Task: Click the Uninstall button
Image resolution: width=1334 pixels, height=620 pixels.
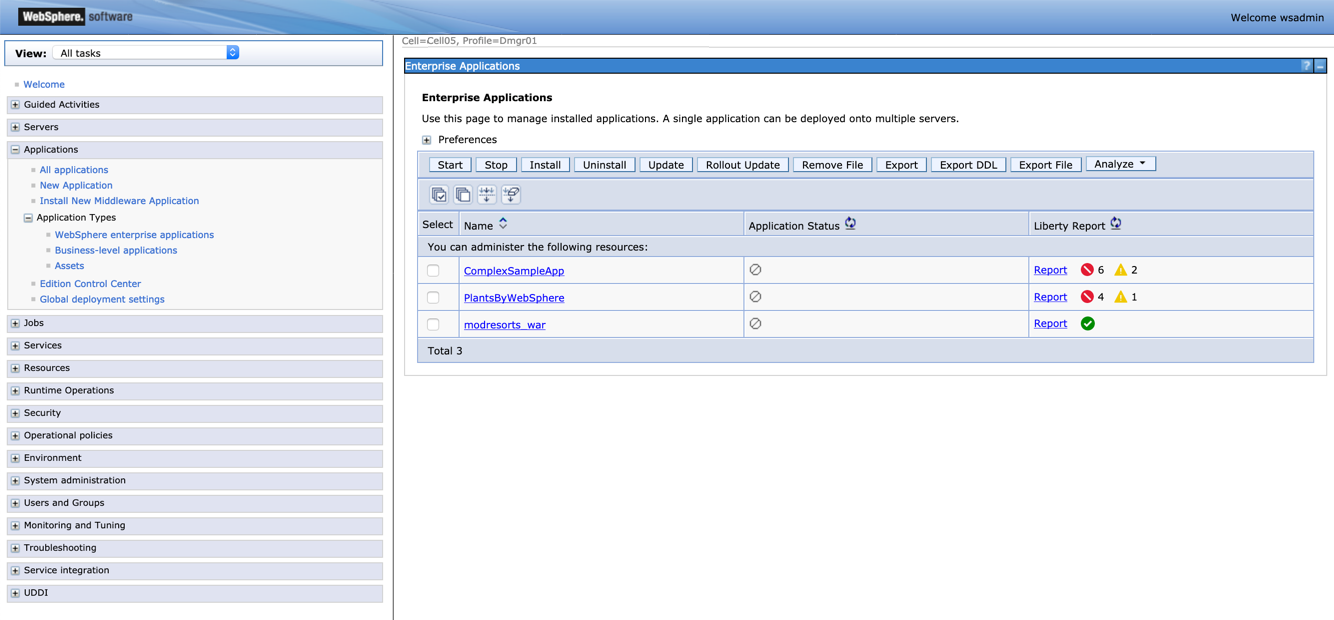Action: (604, 165)
